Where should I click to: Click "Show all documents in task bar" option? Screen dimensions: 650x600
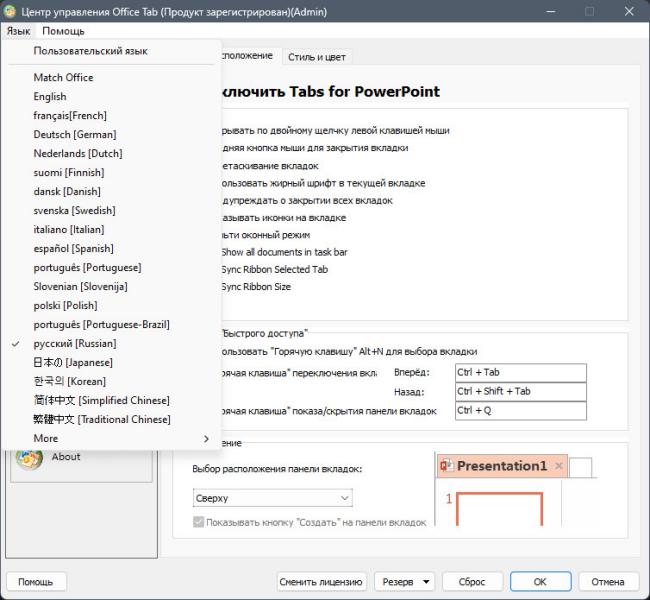click(284, 252)
